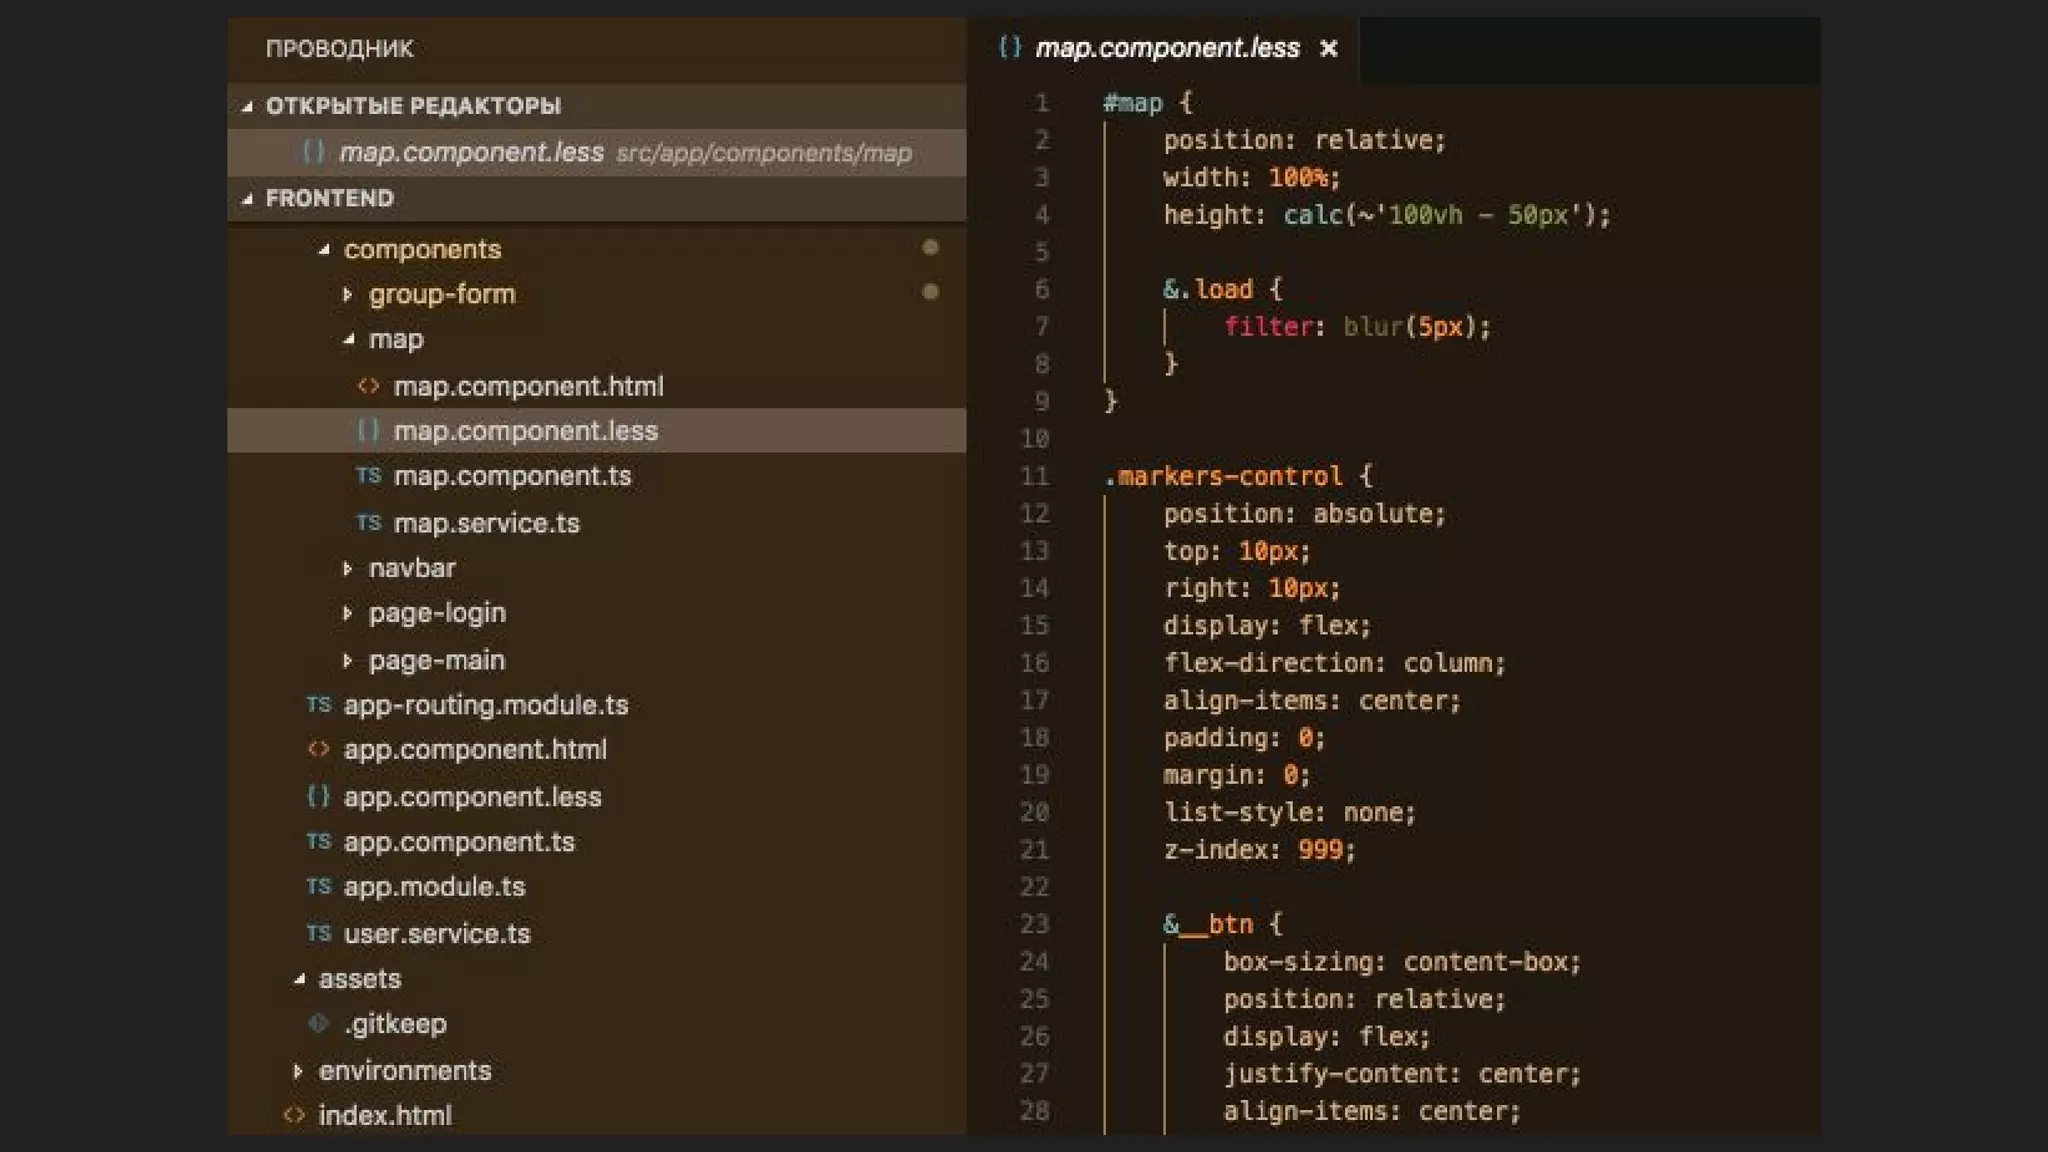Open app.module.ts from the file tree

(x=434, y=887)
